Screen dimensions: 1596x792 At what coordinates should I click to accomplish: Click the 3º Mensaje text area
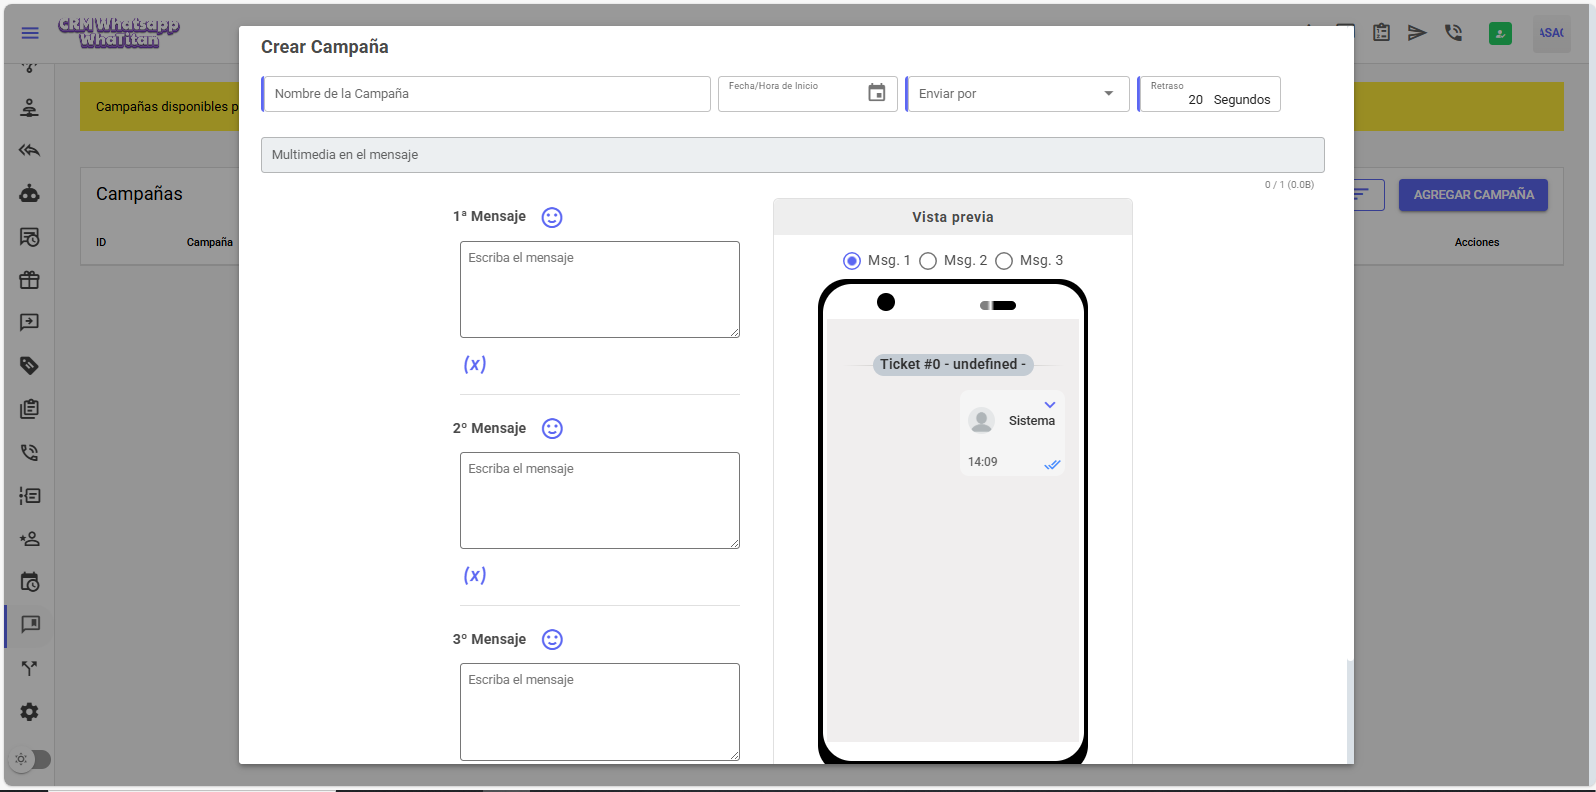point(600,712)
